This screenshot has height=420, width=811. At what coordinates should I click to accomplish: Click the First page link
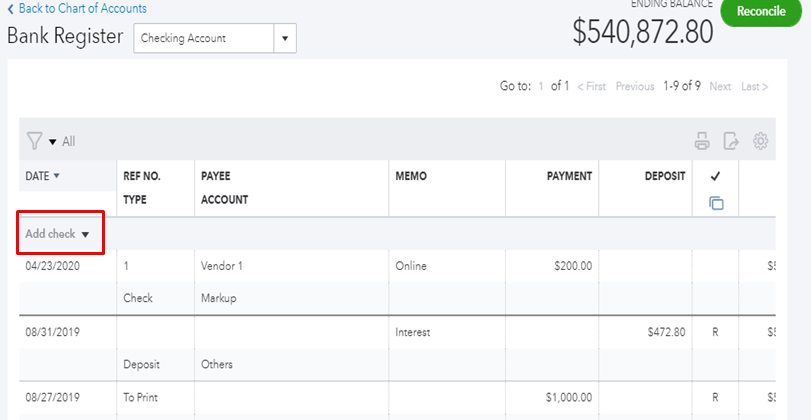(591, 86)
